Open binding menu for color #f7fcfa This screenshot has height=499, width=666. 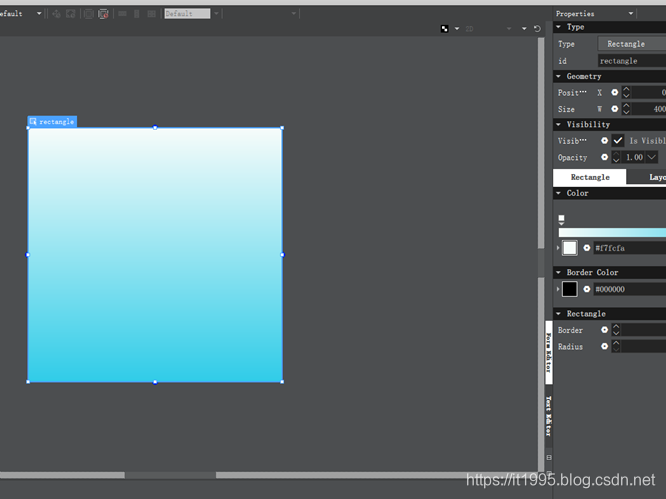click(x=587, y=248)
